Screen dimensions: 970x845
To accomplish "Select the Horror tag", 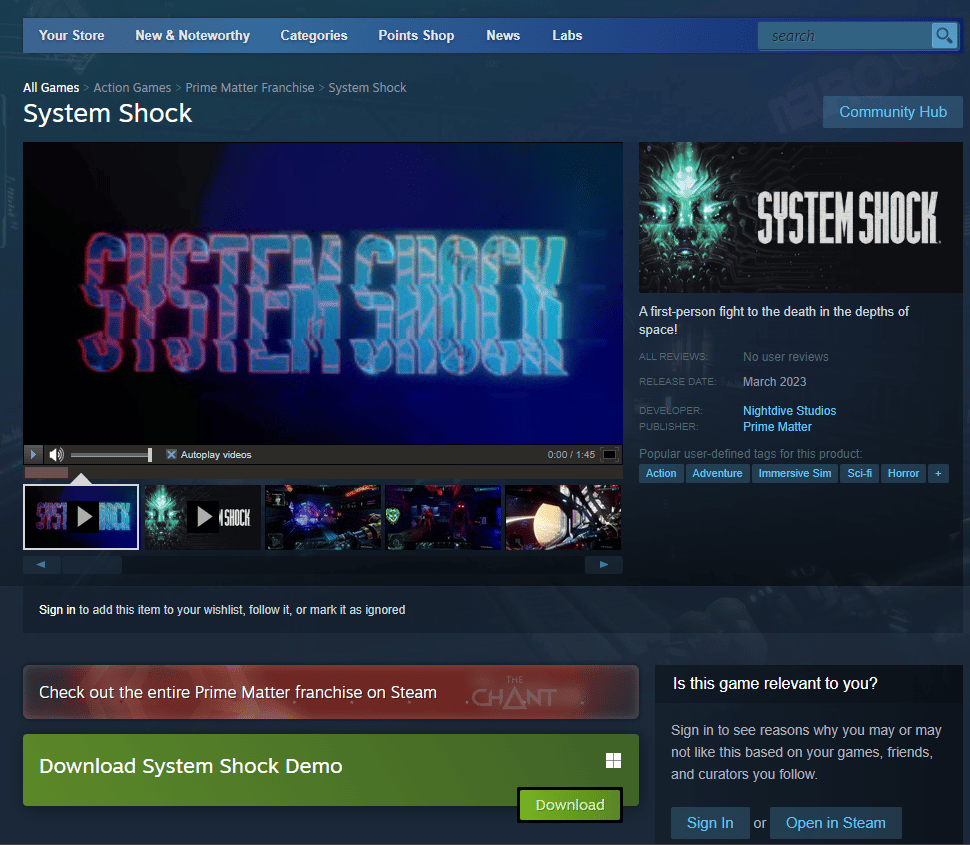I will point(903,473).
